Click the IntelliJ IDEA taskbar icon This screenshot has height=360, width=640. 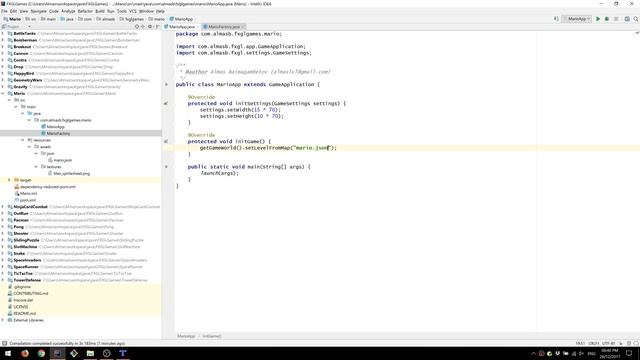[58, 353]
